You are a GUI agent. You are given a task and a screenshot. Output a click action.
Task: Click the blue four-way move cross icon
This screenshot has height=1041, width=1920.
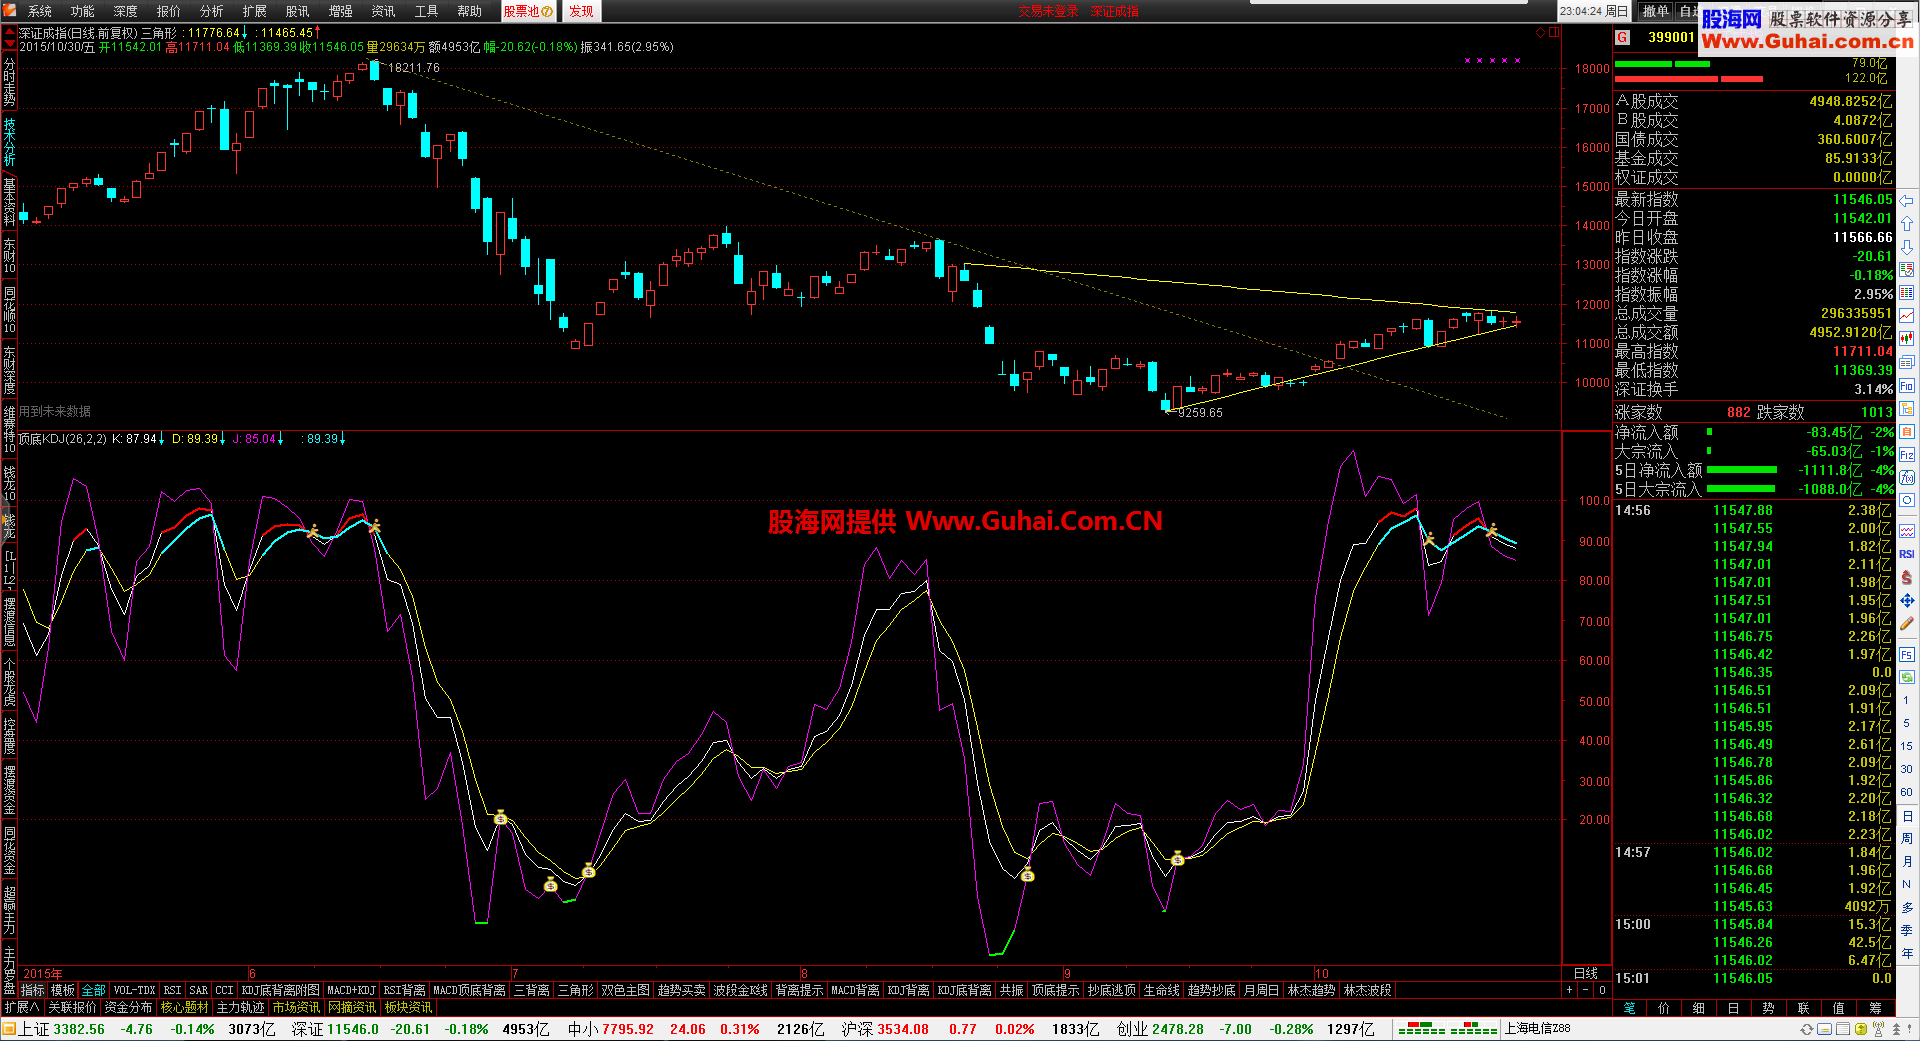(1907, 601)
